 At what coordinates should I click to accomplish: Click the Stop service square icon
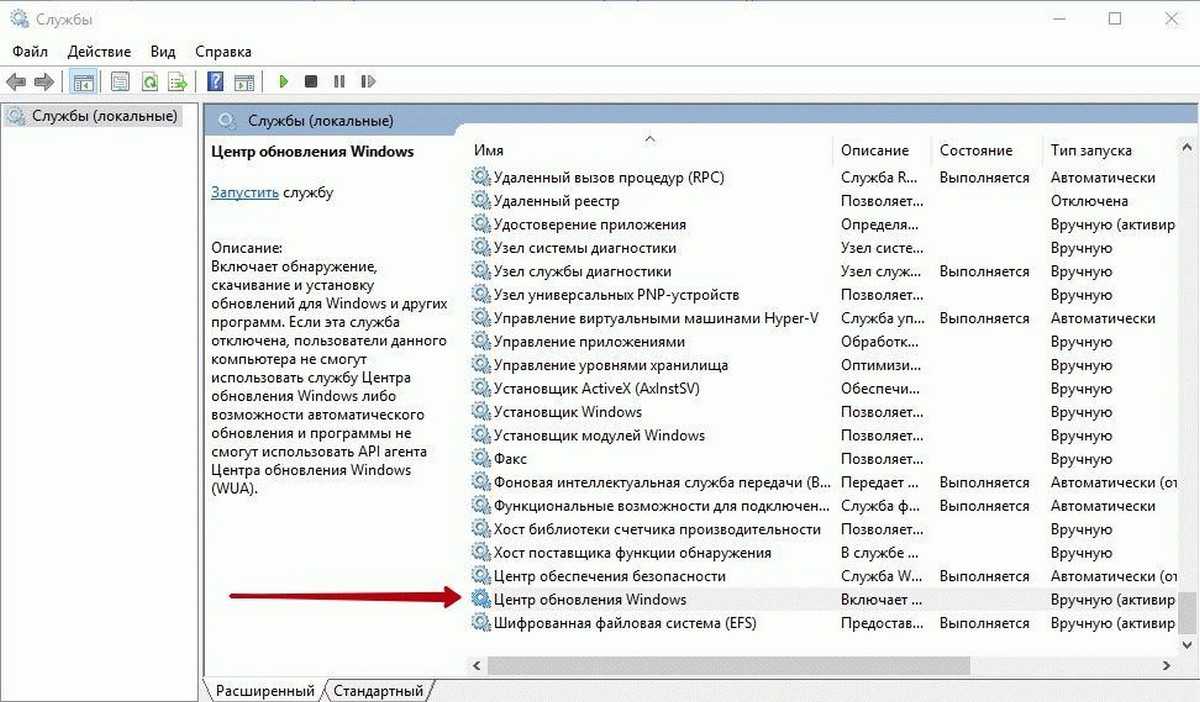311,82
